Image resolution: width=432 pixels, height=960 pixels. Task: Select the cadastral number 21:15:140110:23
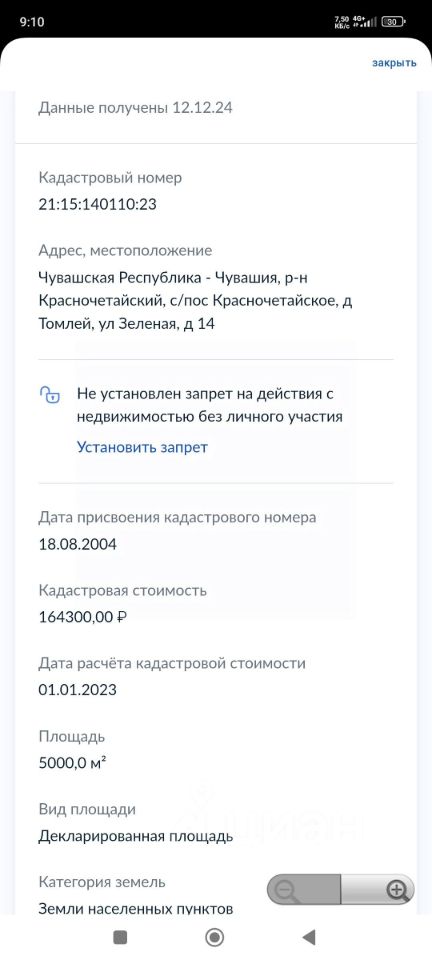(x=97, y=204)
